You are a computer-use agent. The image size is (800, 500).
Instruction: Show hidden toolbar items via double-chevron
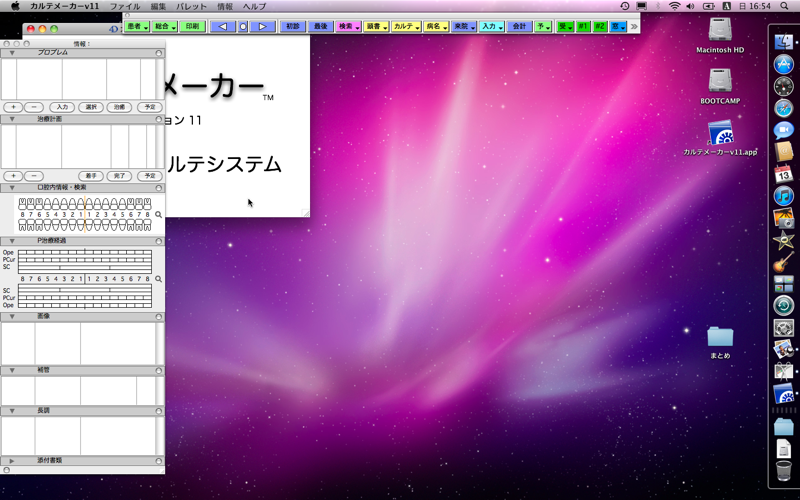pyautogui.click(x=634, y=26)
